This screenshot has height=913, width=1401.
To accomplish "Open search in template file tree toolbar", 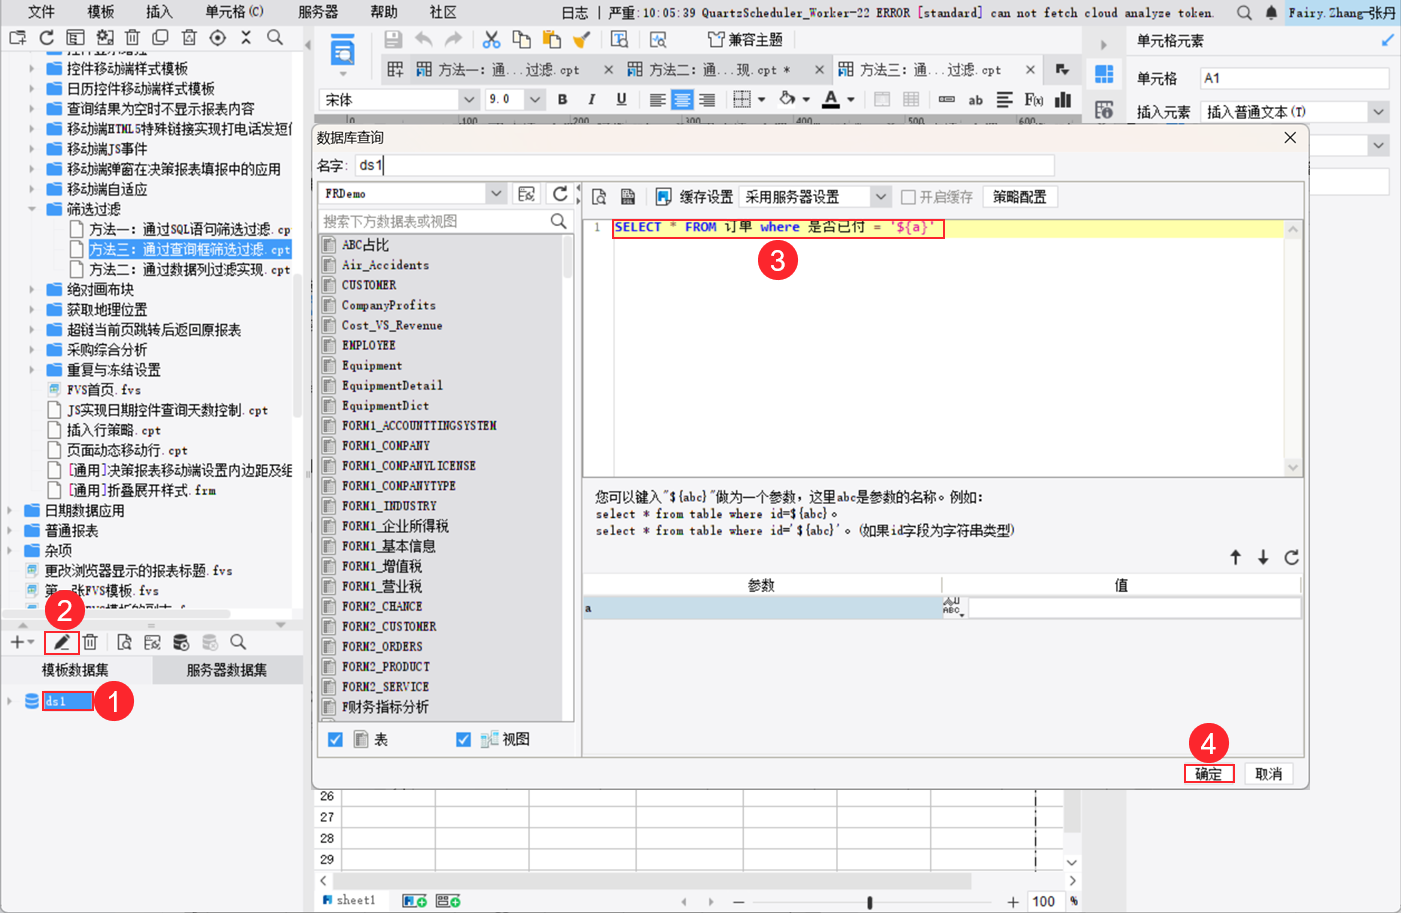I will tap(275, 38).
